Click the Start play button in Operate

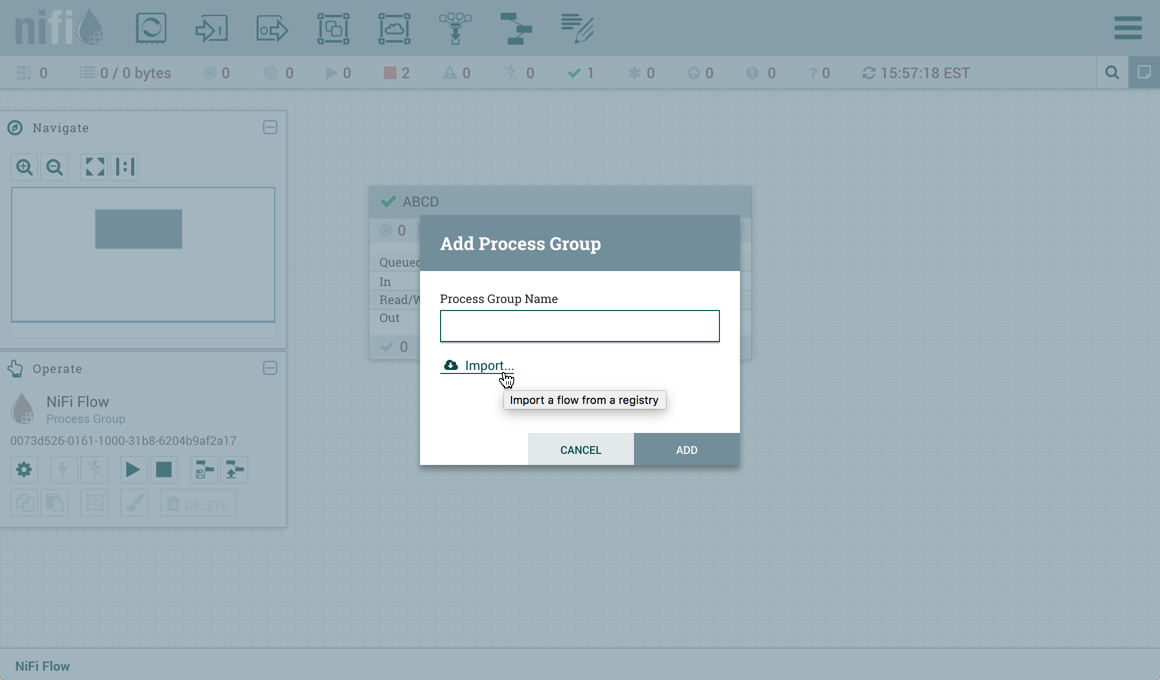(132, 469)
